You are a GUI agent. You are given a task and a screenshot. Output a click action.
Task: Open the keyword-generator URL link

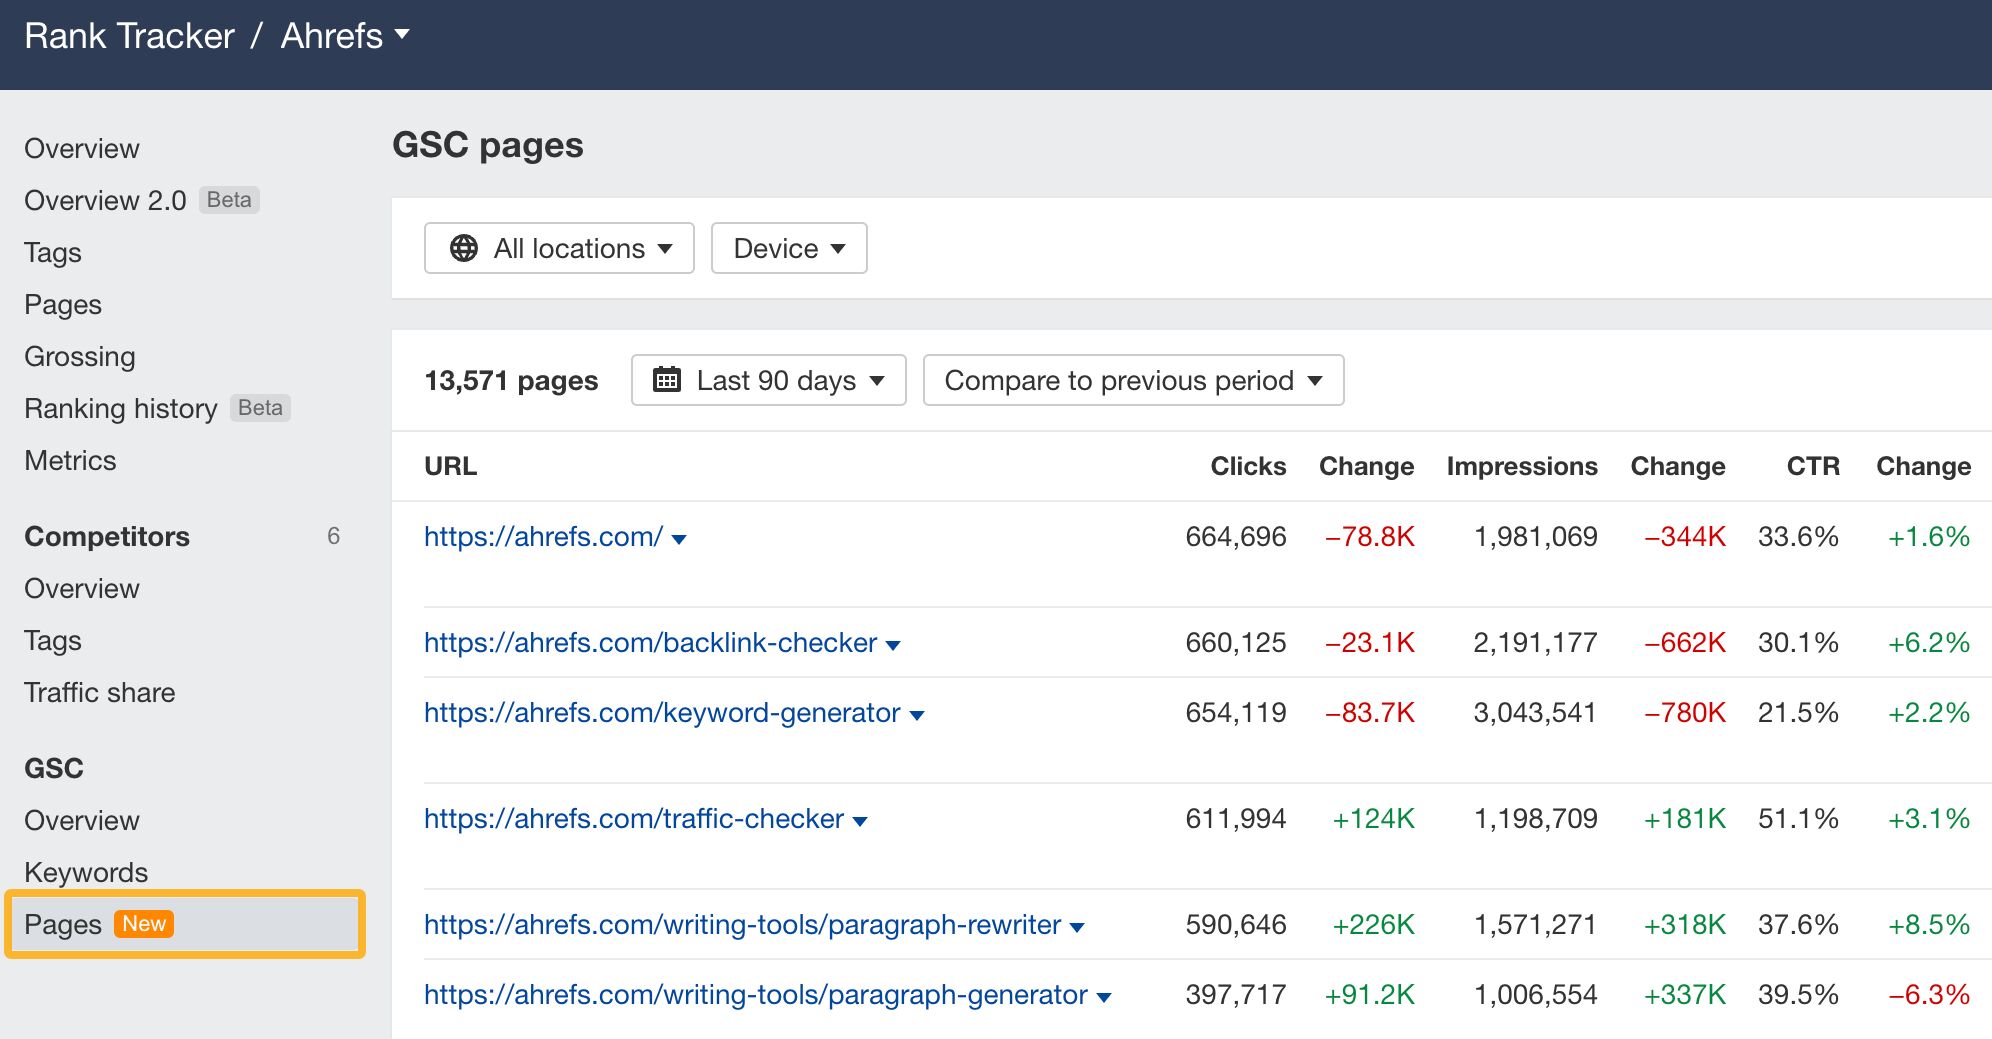pos(662,712)
